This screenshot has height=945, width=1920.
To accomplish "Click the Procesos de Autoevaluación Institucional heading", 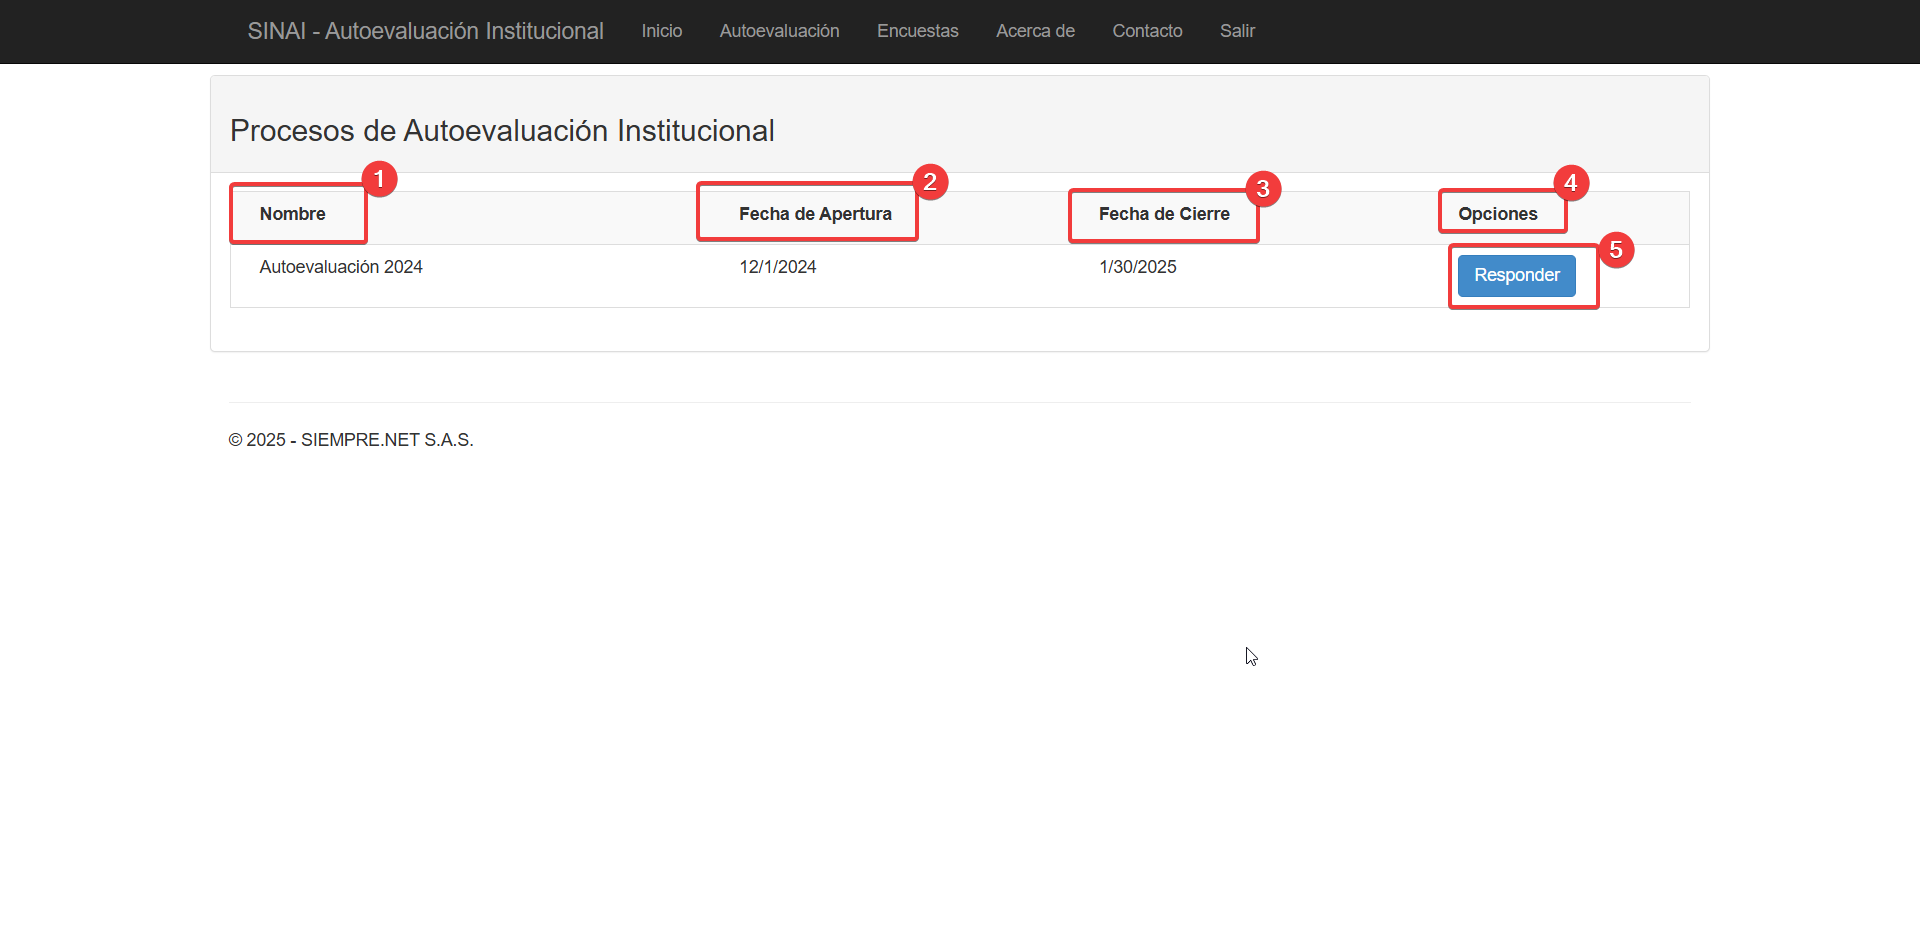I will (502, 131).
